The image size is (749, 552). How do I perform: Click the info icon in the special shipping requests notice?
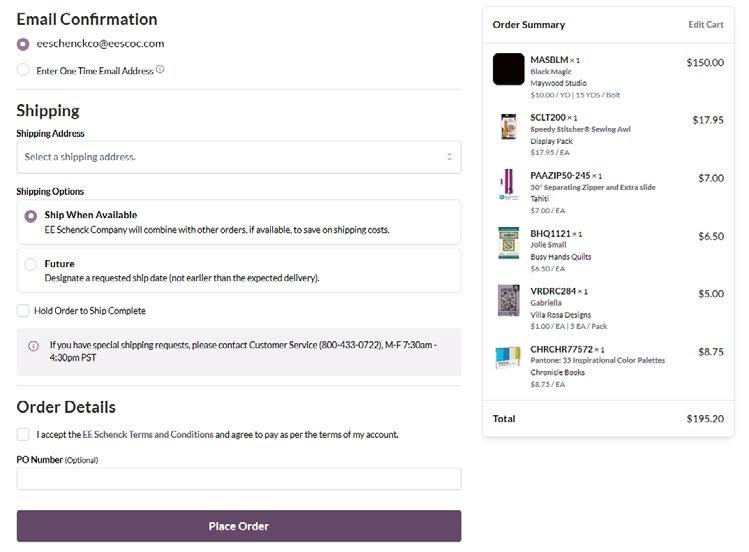click(33, 346)
